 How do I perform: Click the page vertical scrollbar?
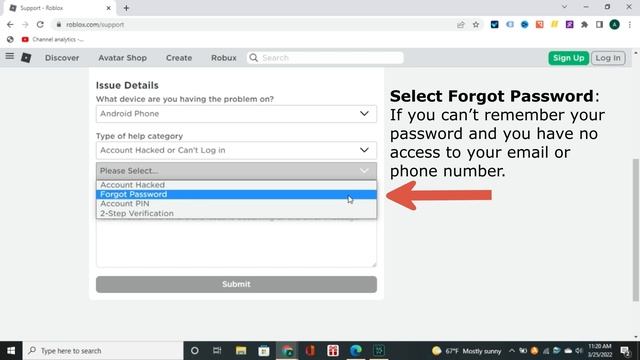(636, 230)
